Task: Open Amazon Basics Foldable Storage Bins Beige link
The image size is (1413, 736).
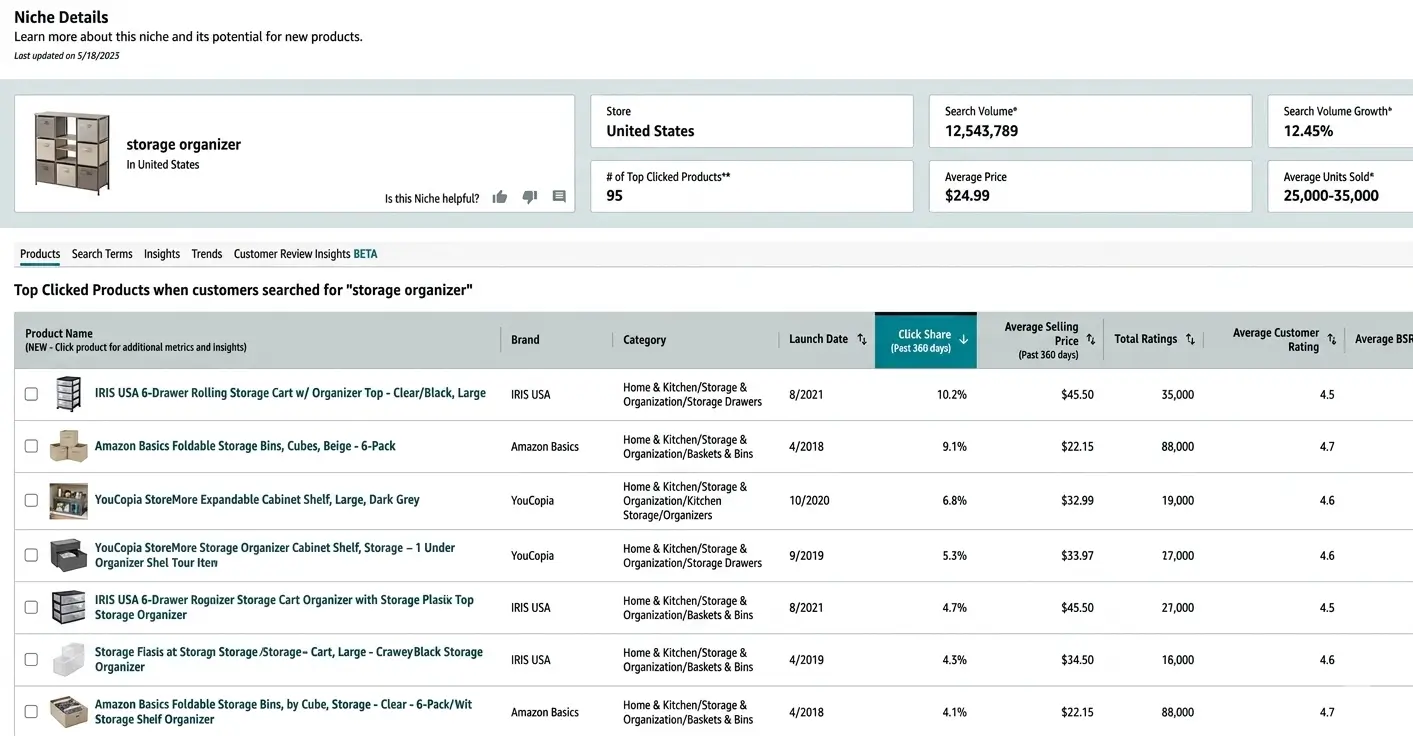Action: click(245, 446)
